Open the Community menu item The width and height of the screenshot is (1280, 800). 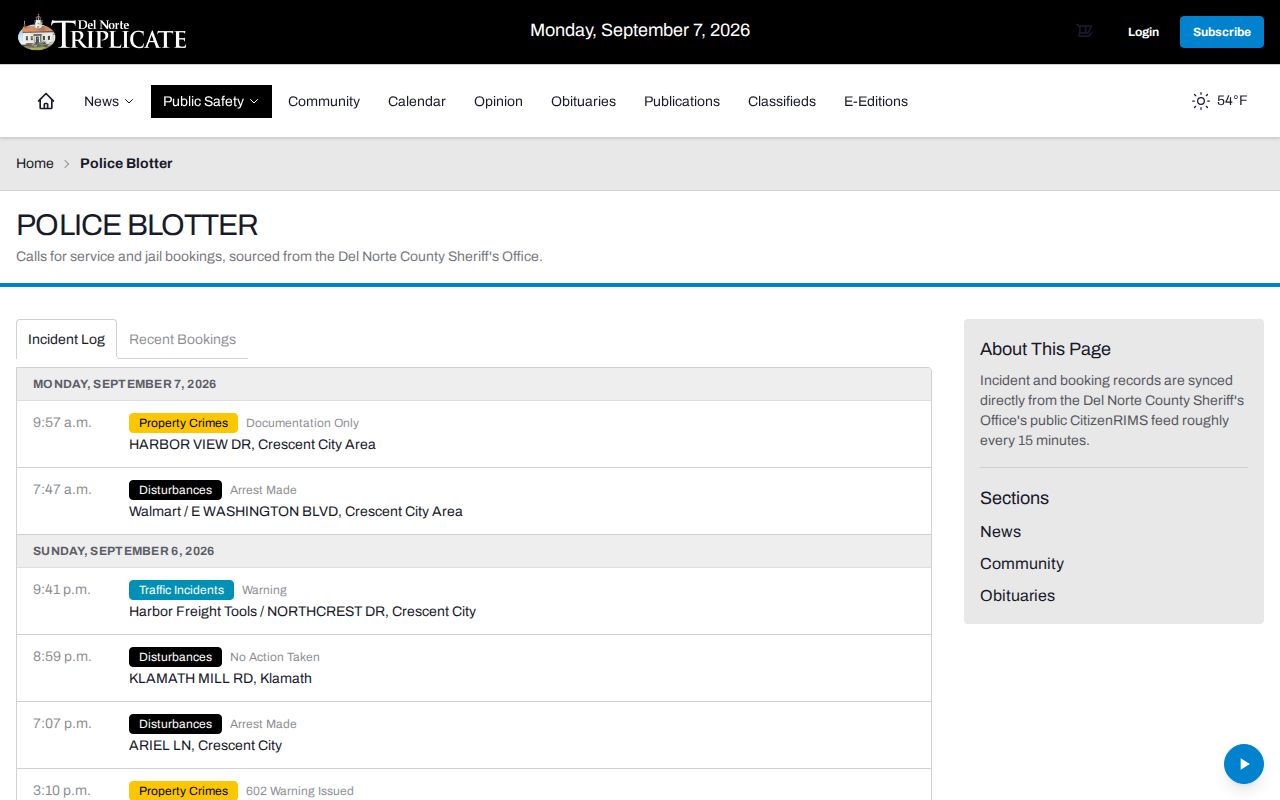tap(324, 101)
